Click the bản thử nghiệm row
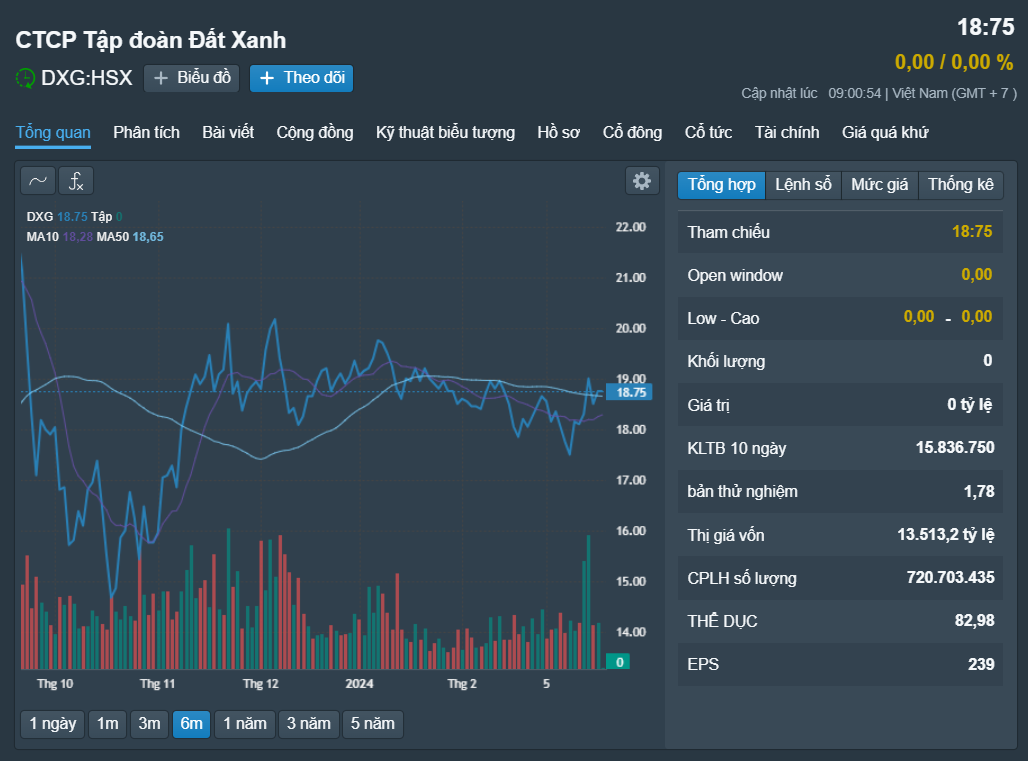The width and height of the screenshot is (1028, 761). pyautogui.click(x=840, y=492)
